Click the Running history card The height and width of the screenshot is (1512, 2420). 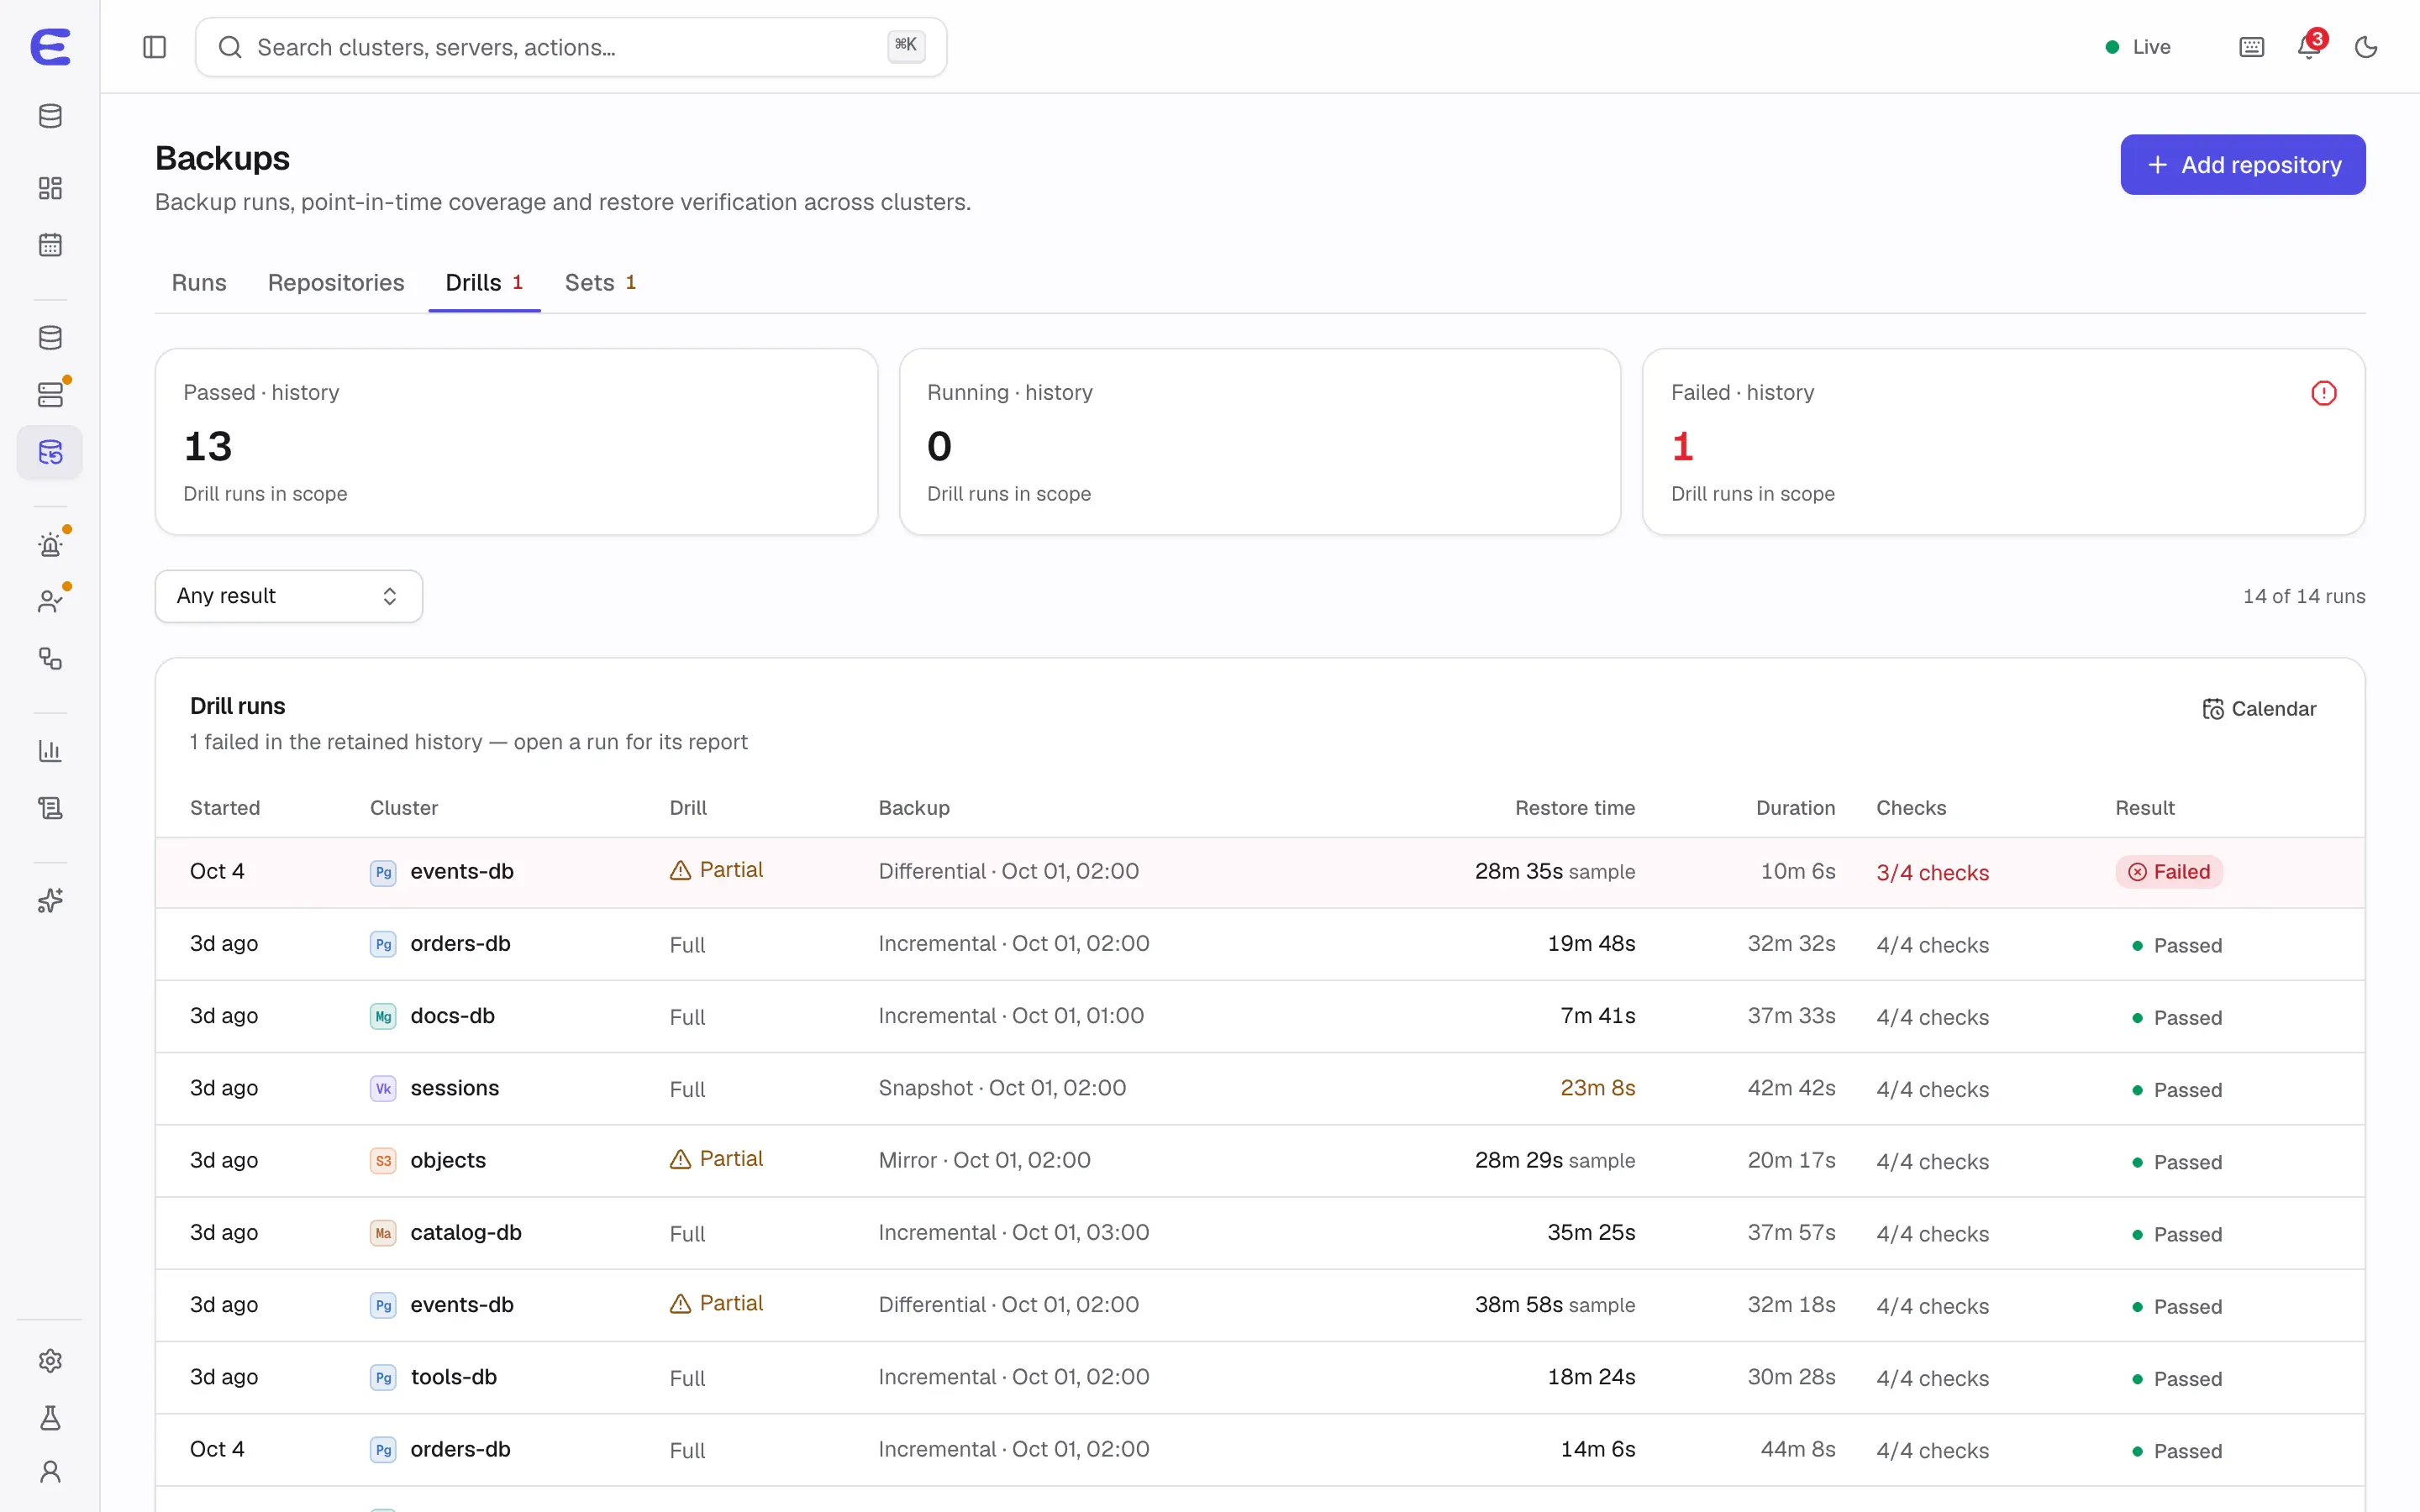click(1259, 442)
